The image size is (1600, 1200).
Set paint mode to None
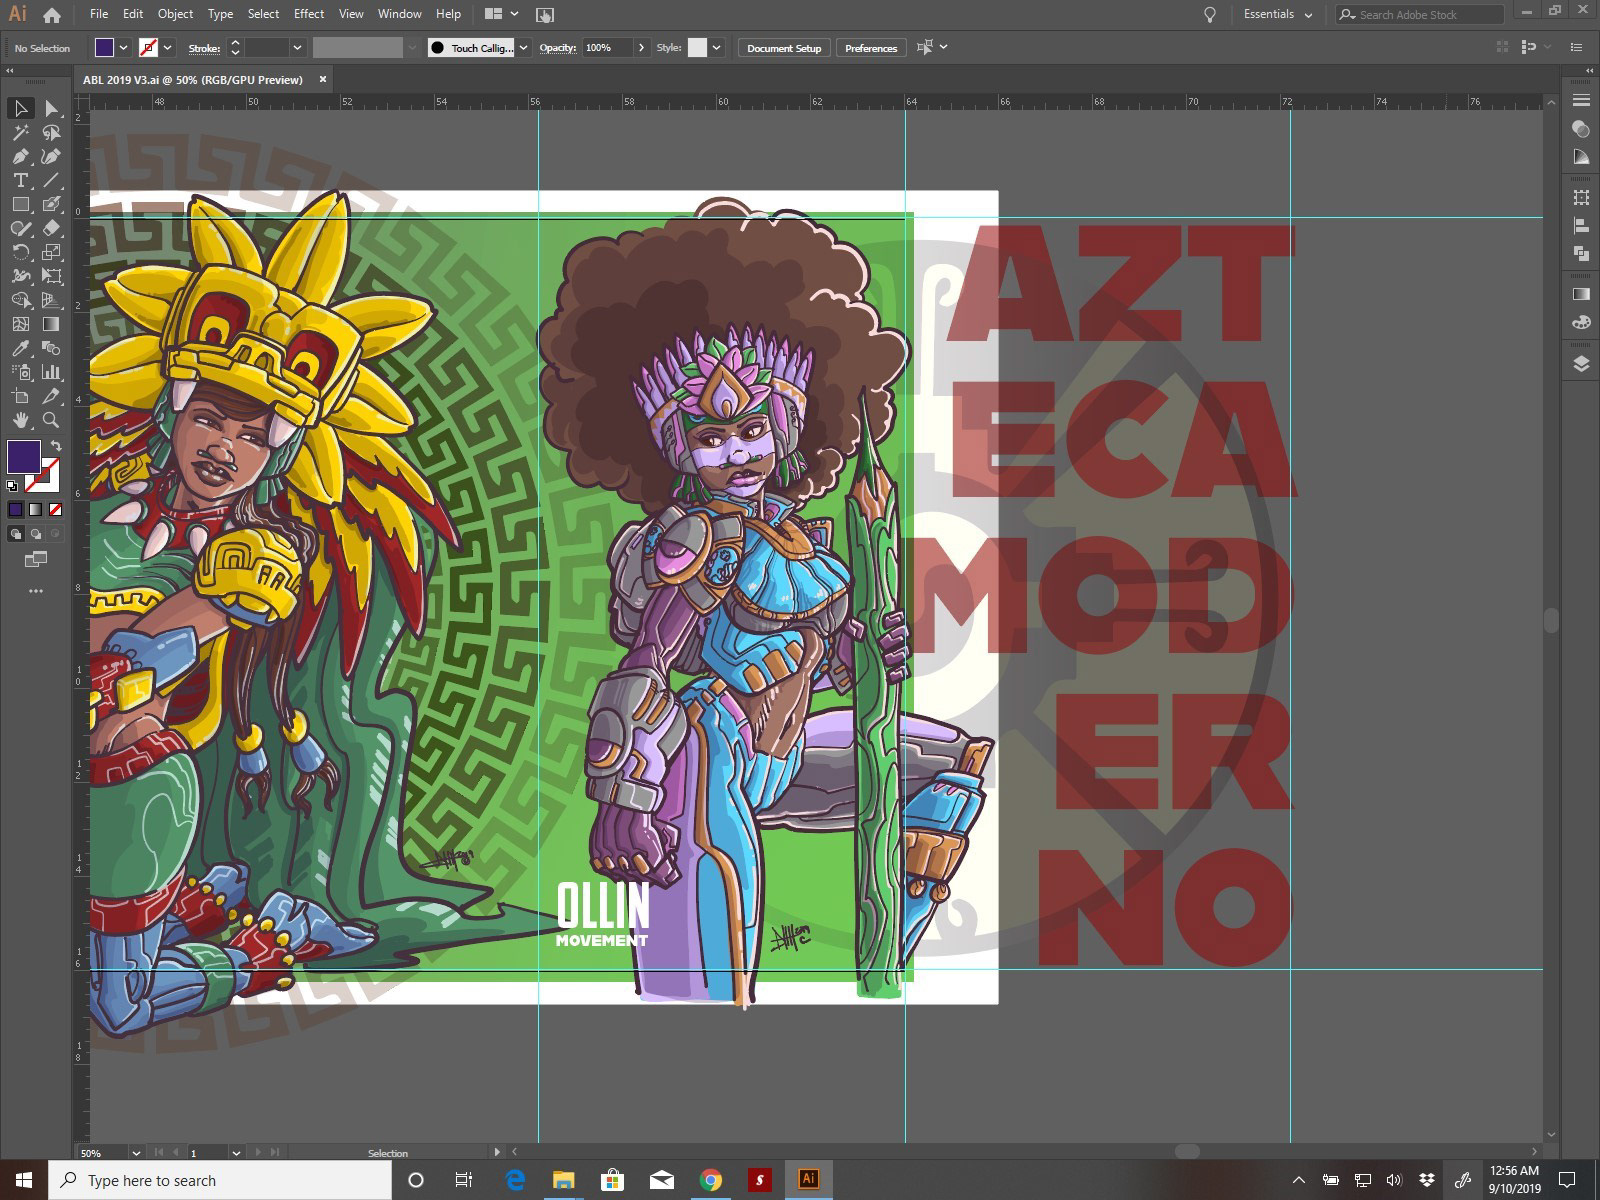(x=55, y=509)
